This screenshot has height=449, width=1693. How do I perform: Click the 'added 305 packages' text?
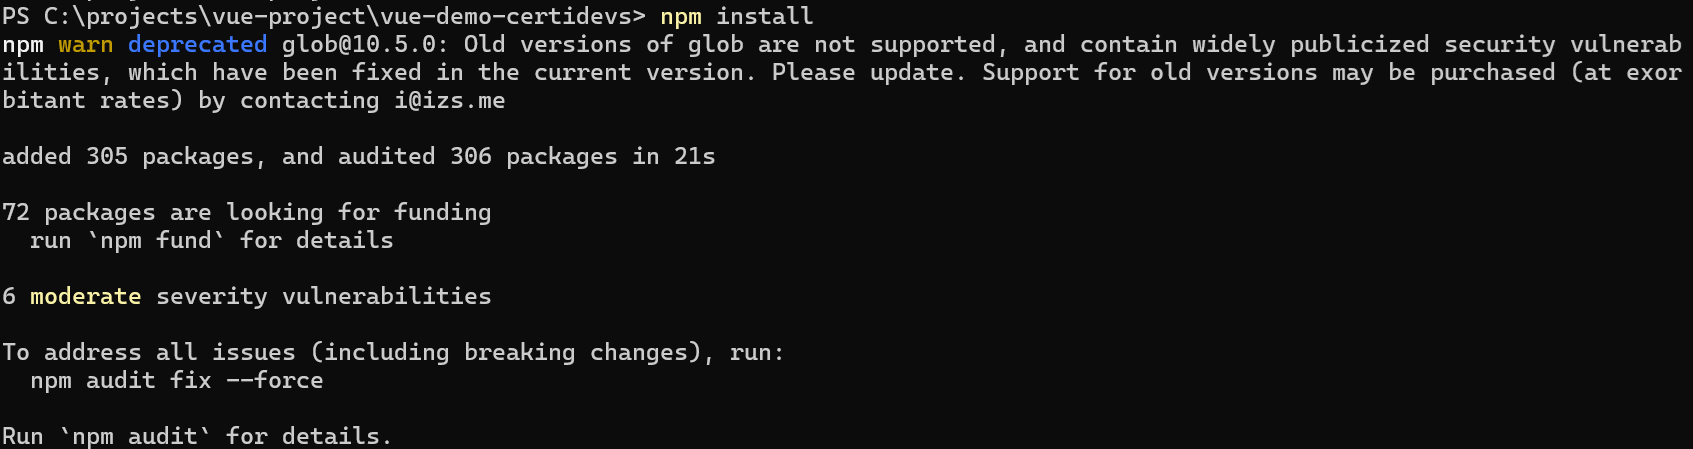click(128, 157)
